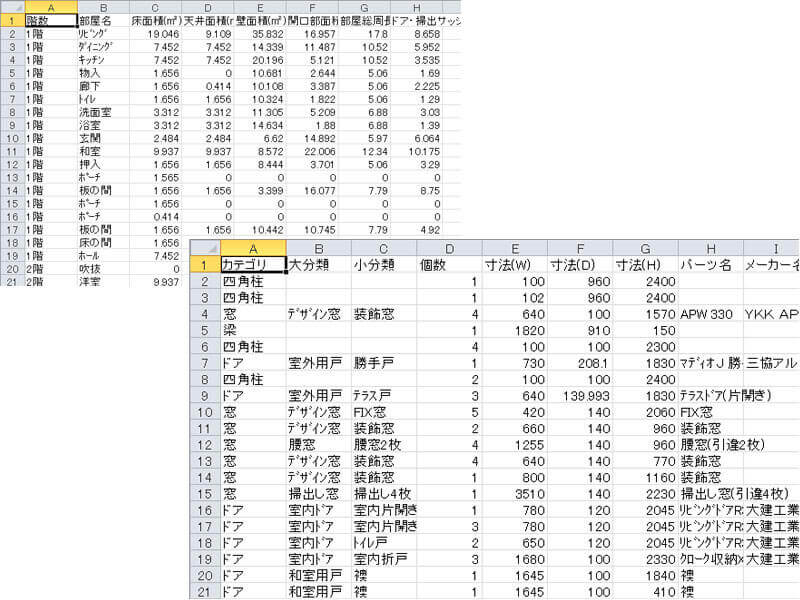
Task: Click the 梁 category cell
Action: pyautogui.click(x=252, y=329)
